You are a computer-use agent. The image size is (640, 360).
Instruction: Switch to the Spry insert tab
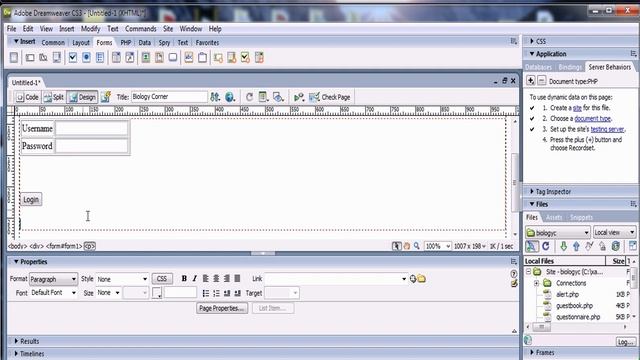(164, 43)
